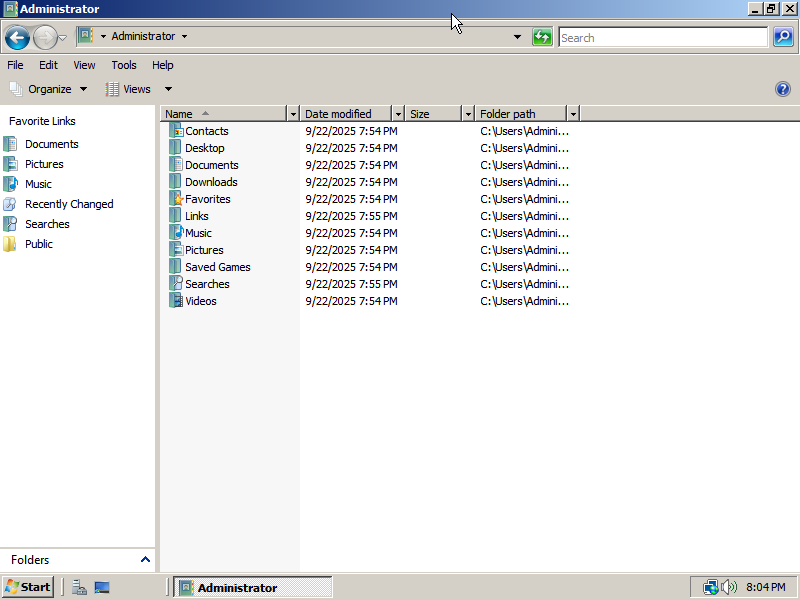Click the green Refresh button

coord(542,37)
